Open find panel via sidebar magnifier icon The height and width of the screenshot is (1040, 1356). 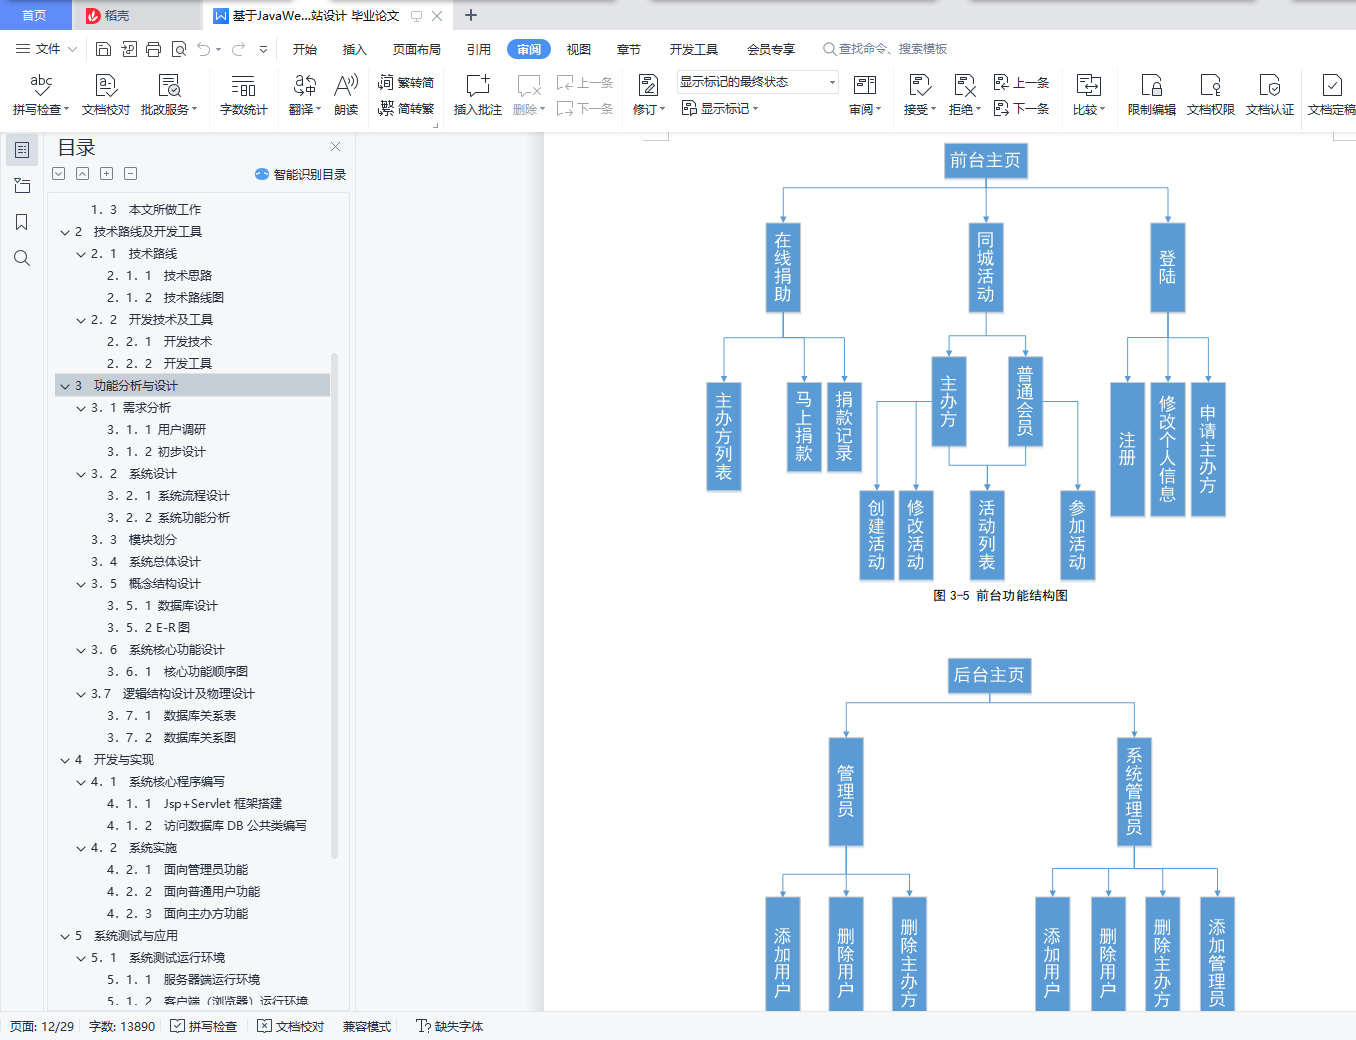pos(22,258)
